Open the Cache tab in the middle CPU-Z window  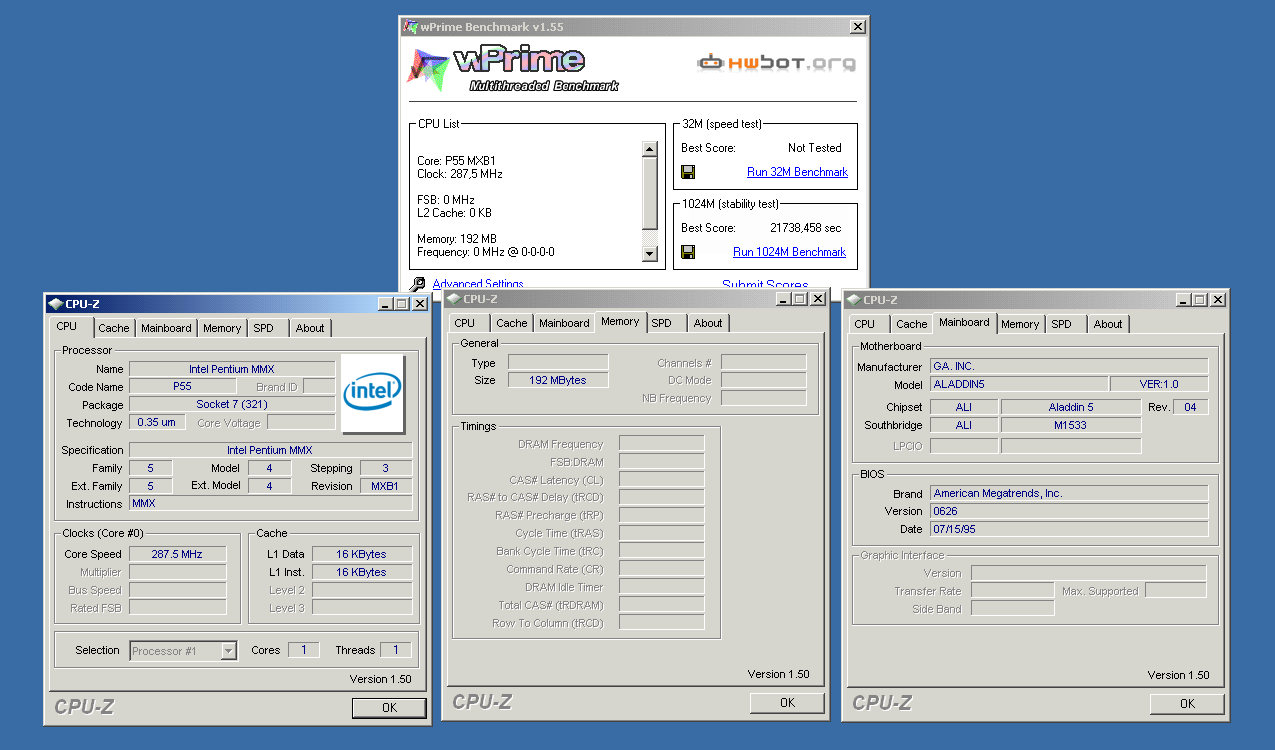[512, 323]
